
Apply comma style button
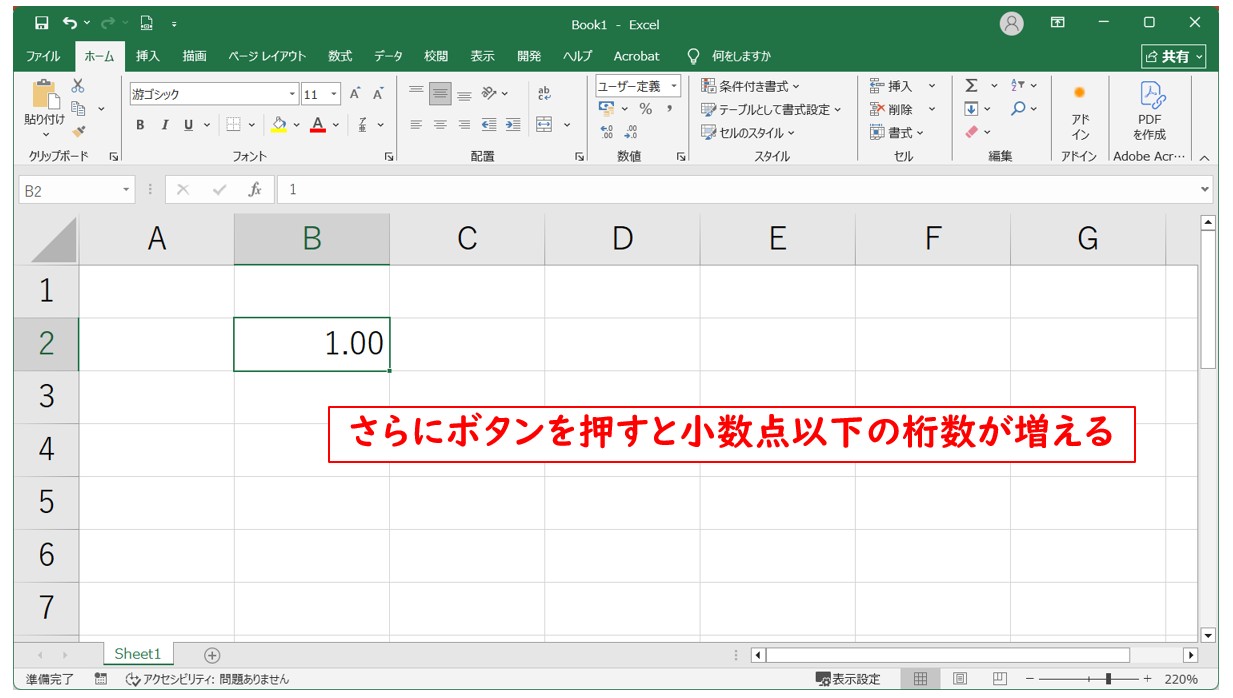coord(669,109)
